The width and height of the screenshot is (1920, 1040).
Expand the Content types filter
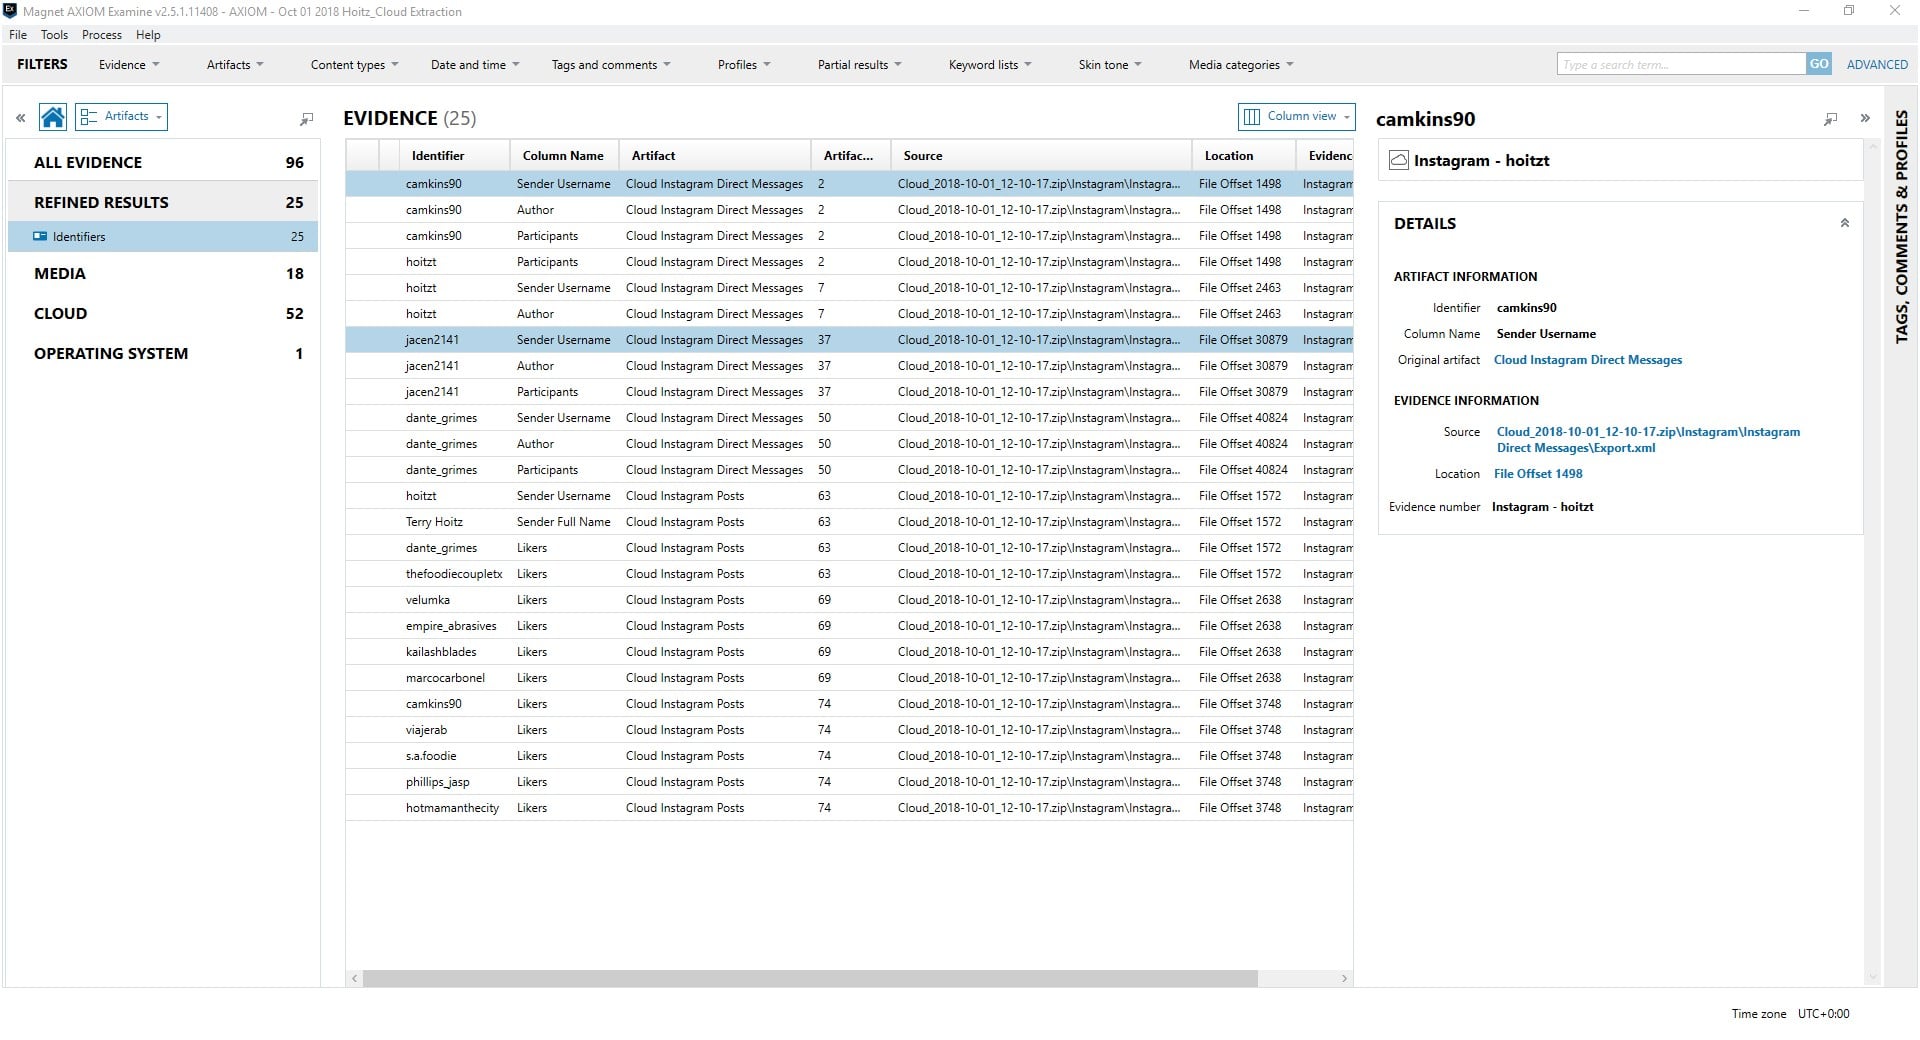(x=354, y=65)
